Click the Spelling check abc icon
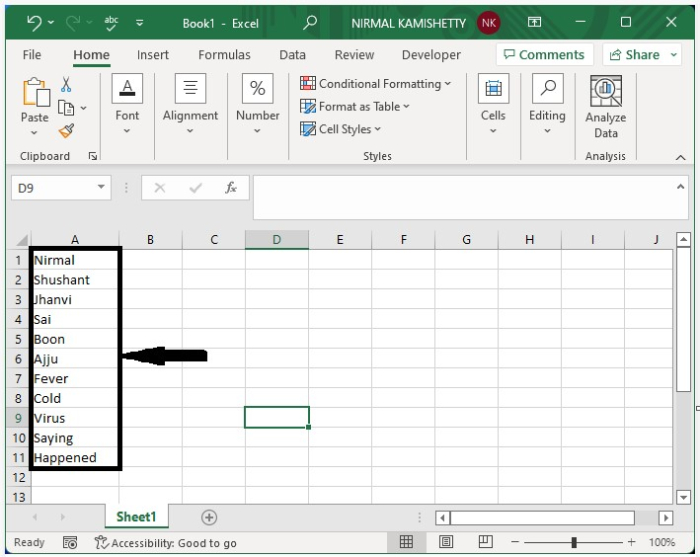The width and height of the screenshot is (700, 557). (111, 23)
